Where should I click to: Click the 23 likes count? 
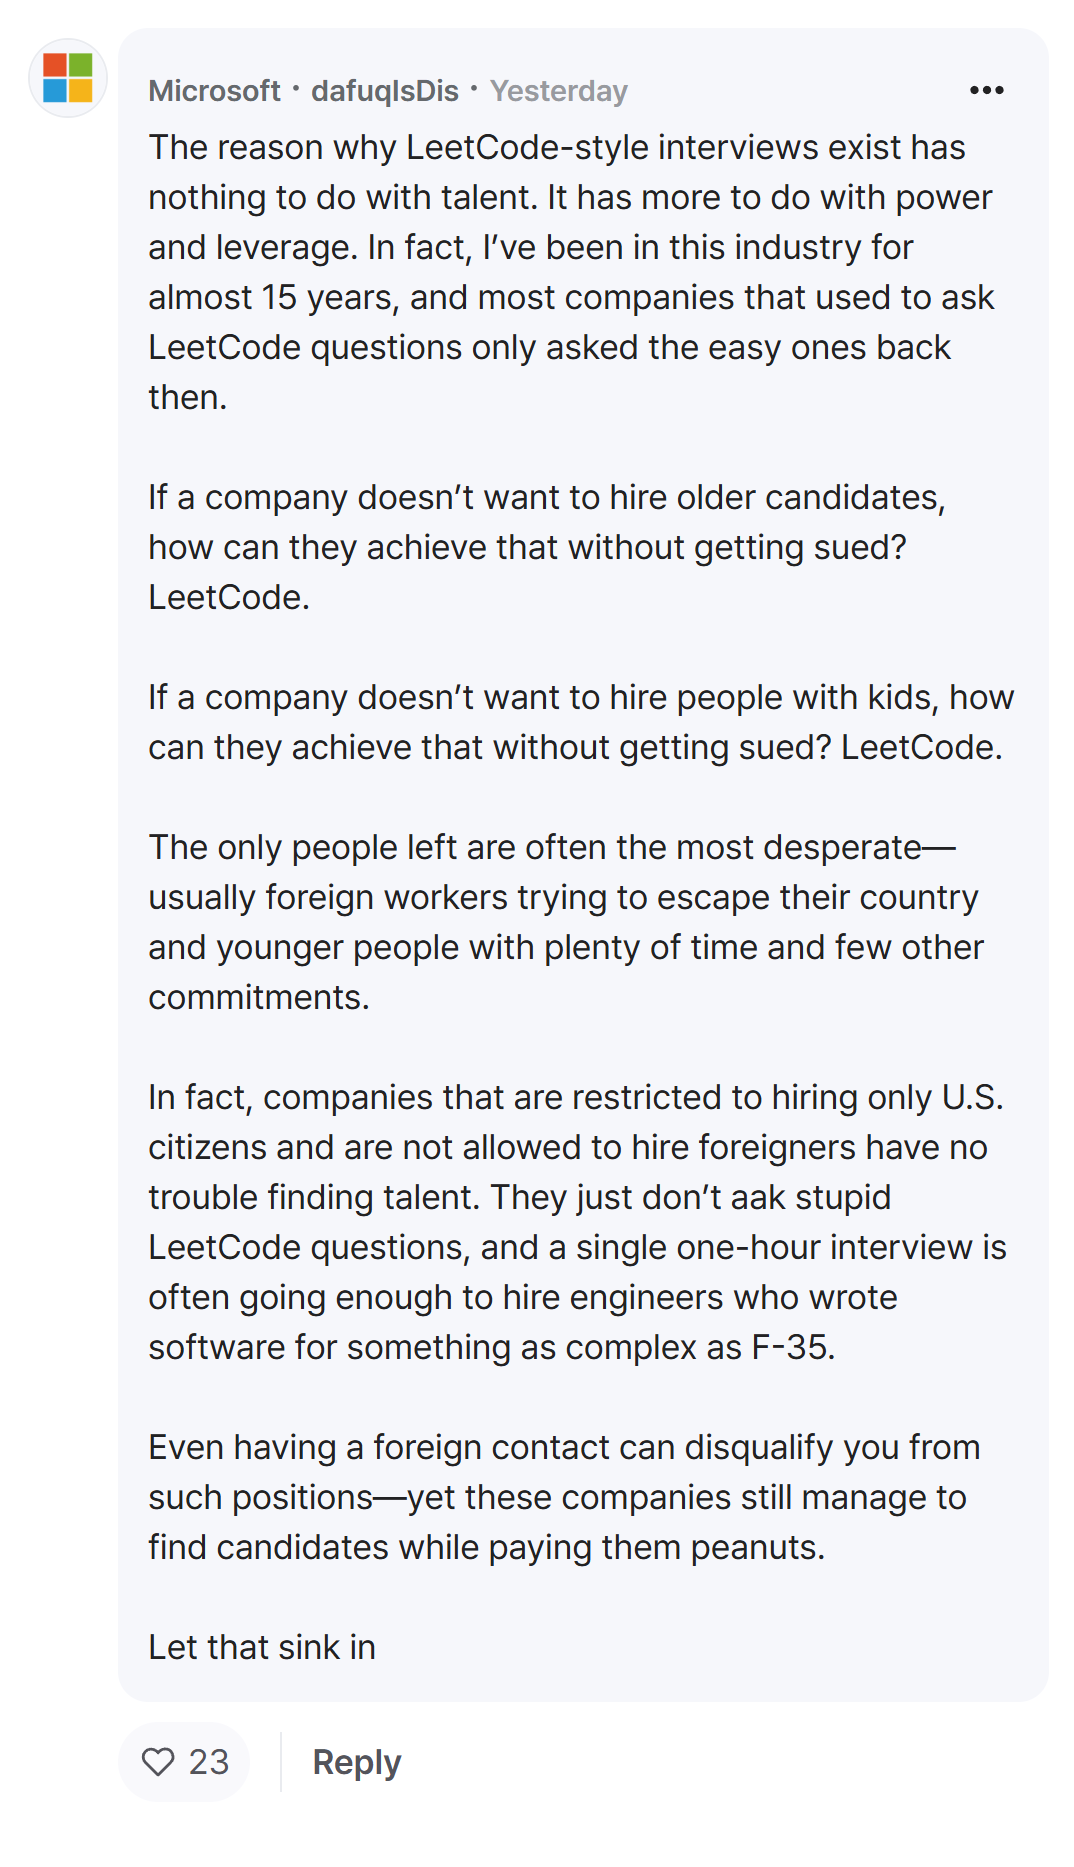click(209, 1761)
